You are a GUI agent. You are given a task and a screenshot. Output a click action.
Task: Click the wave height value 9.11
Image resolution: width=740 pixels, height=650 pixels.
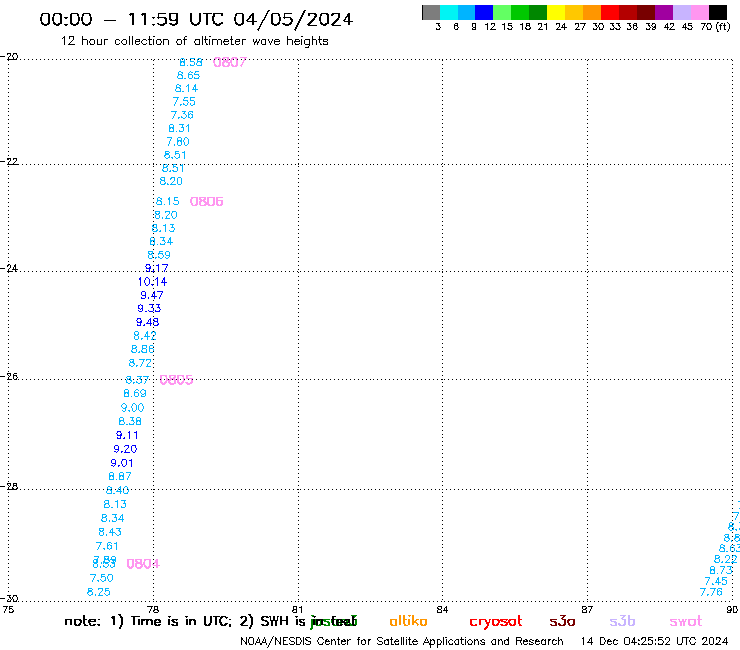coord(127,435)
